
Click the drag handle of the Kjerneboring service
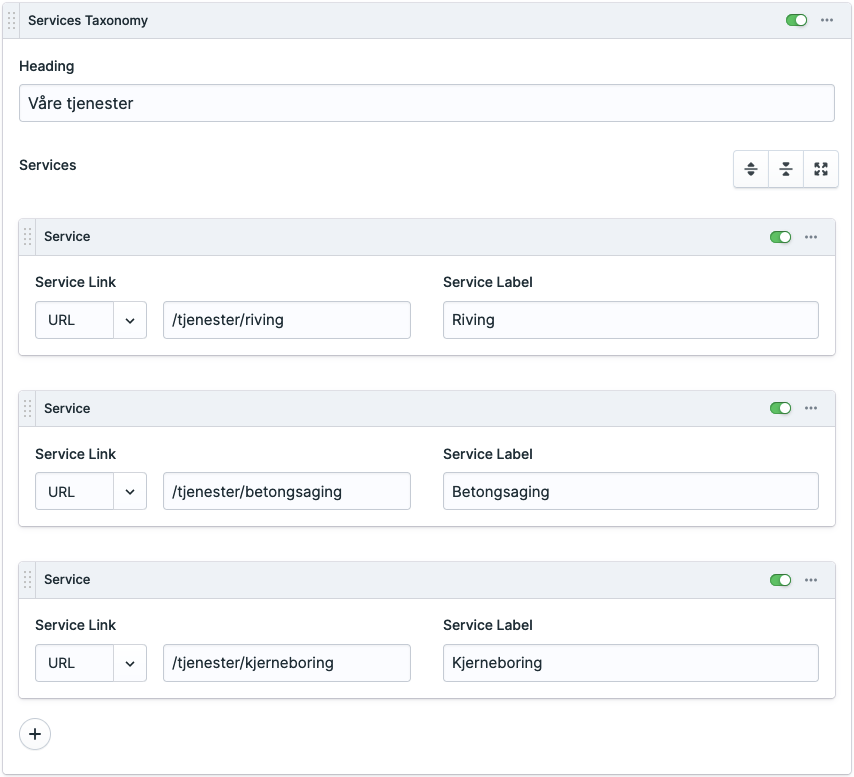point(28,580)
